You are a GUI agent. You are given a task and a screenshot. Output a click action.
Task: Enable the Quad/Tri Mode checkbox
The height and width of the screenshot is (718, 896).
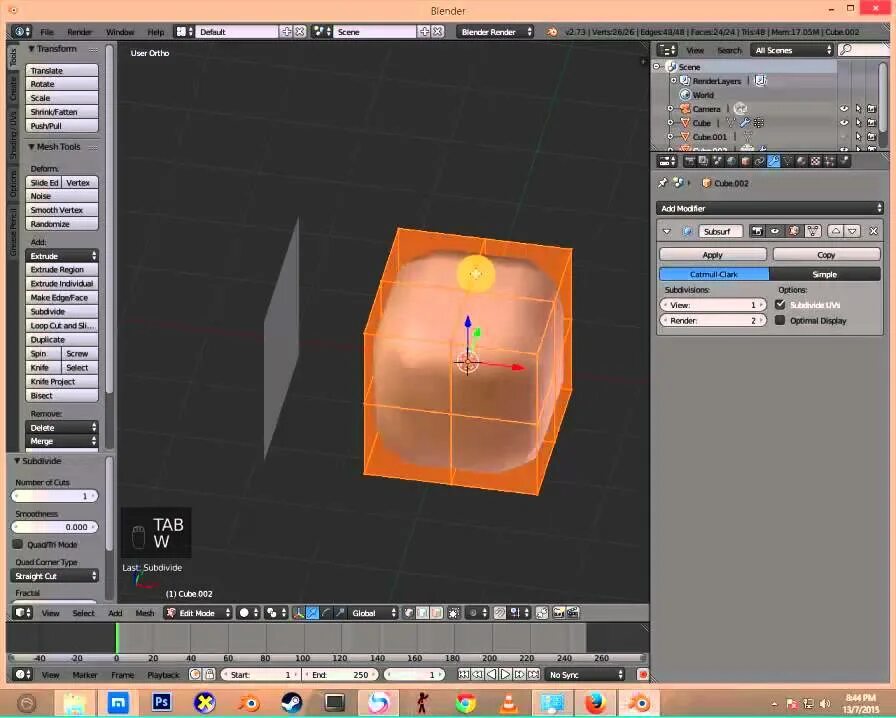pyautogui.click(x=18, y=544)
